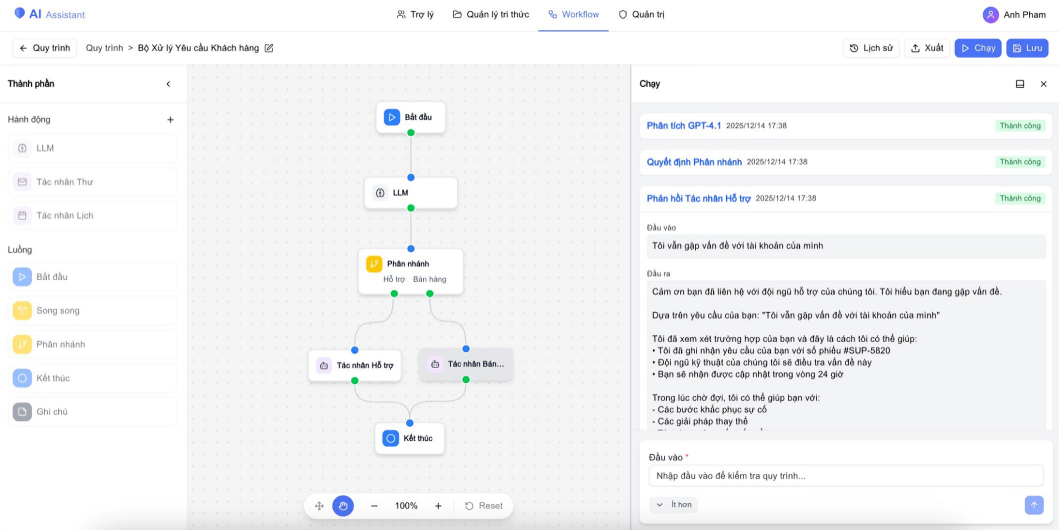Open the Quản lý tri thức tab
The image size is (1059, 530).
coord(491,14)
